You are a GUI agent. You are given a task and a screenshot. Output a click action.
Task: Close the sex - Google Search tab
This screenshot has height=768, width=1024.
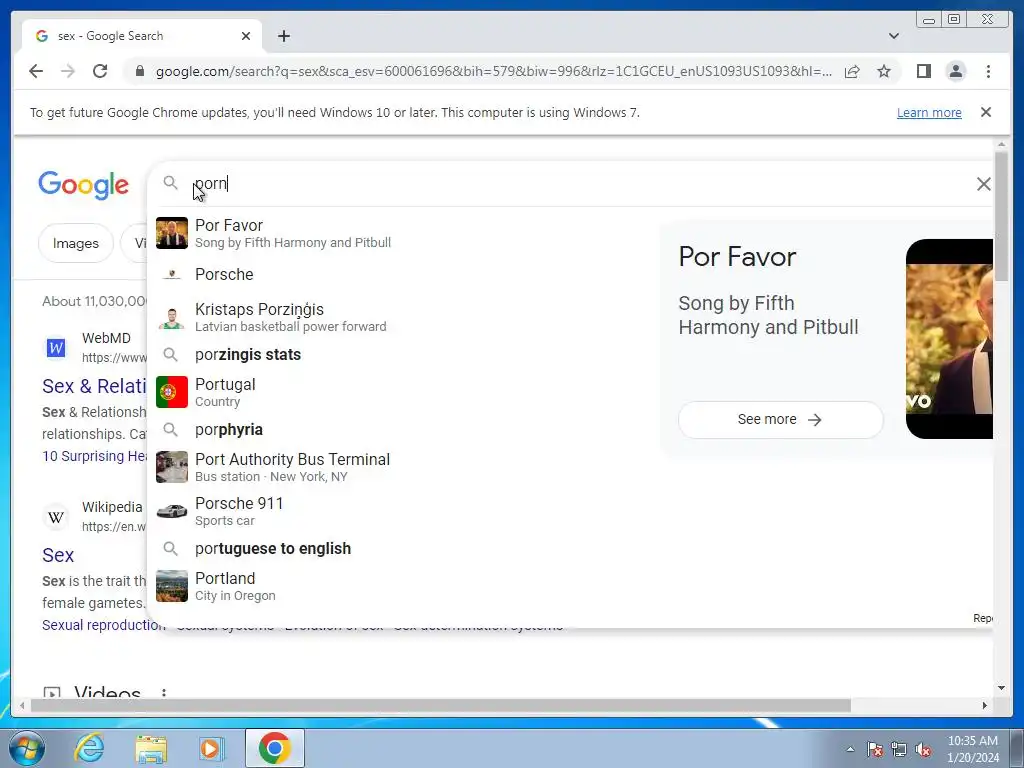click(x=246, y=36)
